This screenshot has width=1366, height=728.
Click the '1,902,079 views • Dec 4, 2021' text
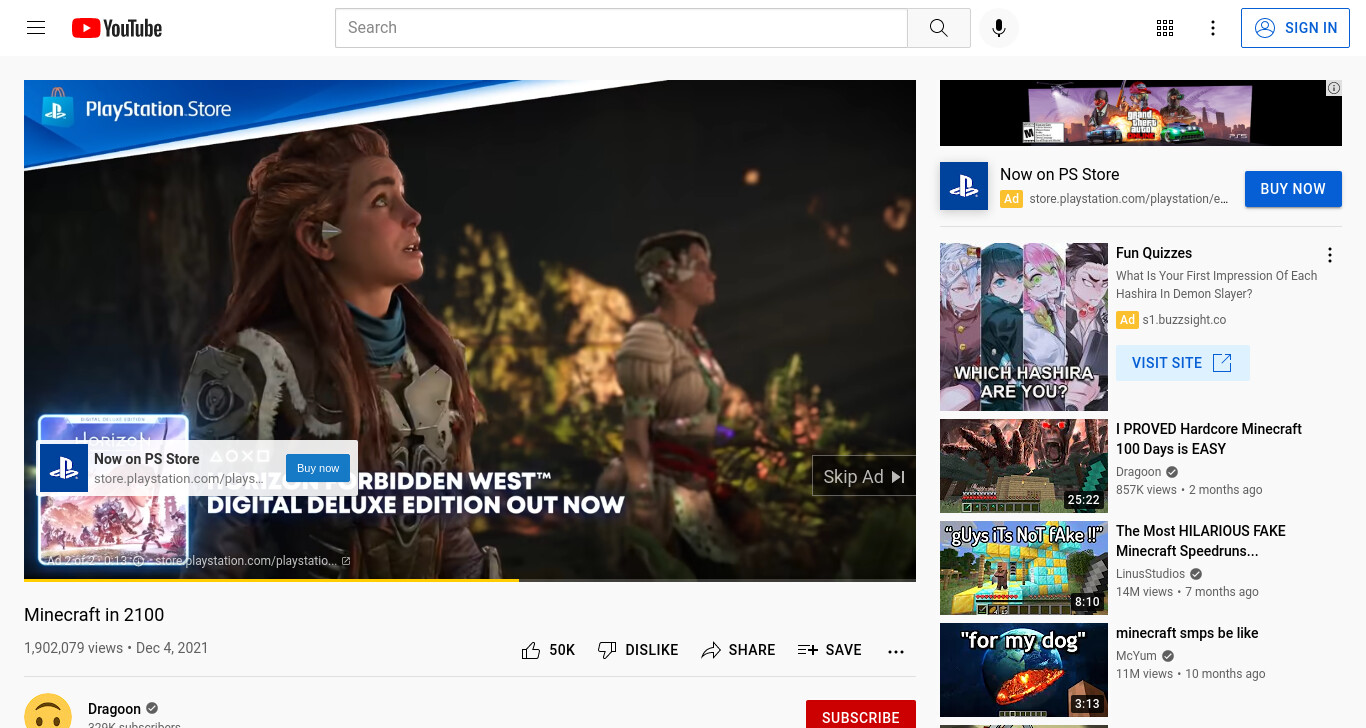click(x=116, y=648)
